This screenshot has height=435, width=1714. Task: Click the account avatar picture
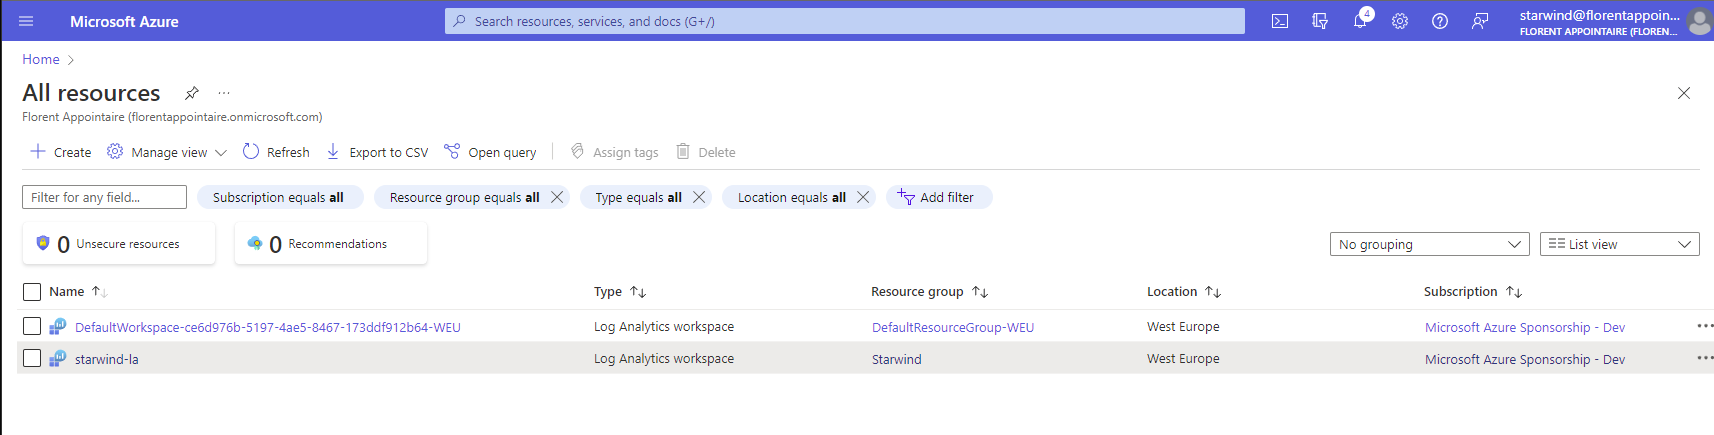coord(1699,21)
